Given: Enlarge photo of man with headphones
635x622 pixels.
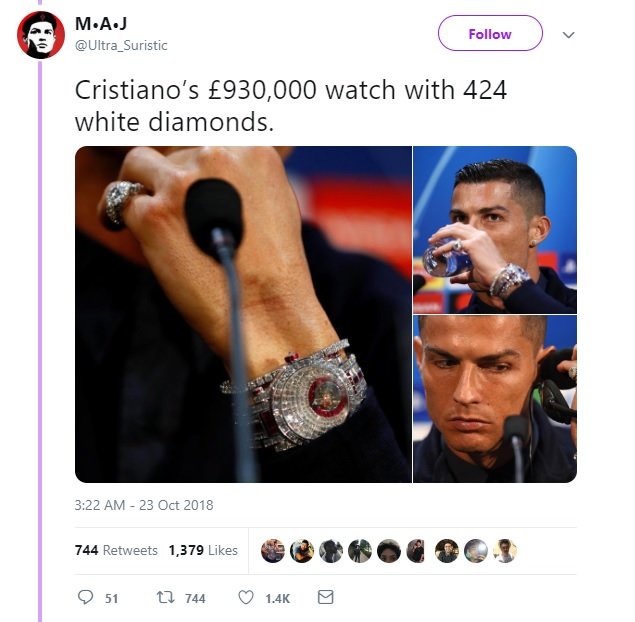Looking at the screenshot, I should (x=495, y=399).
